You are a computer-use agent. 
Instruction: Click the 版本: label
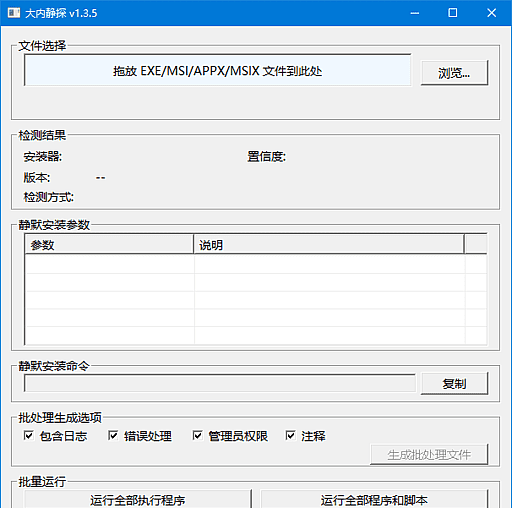pos(37,177)
